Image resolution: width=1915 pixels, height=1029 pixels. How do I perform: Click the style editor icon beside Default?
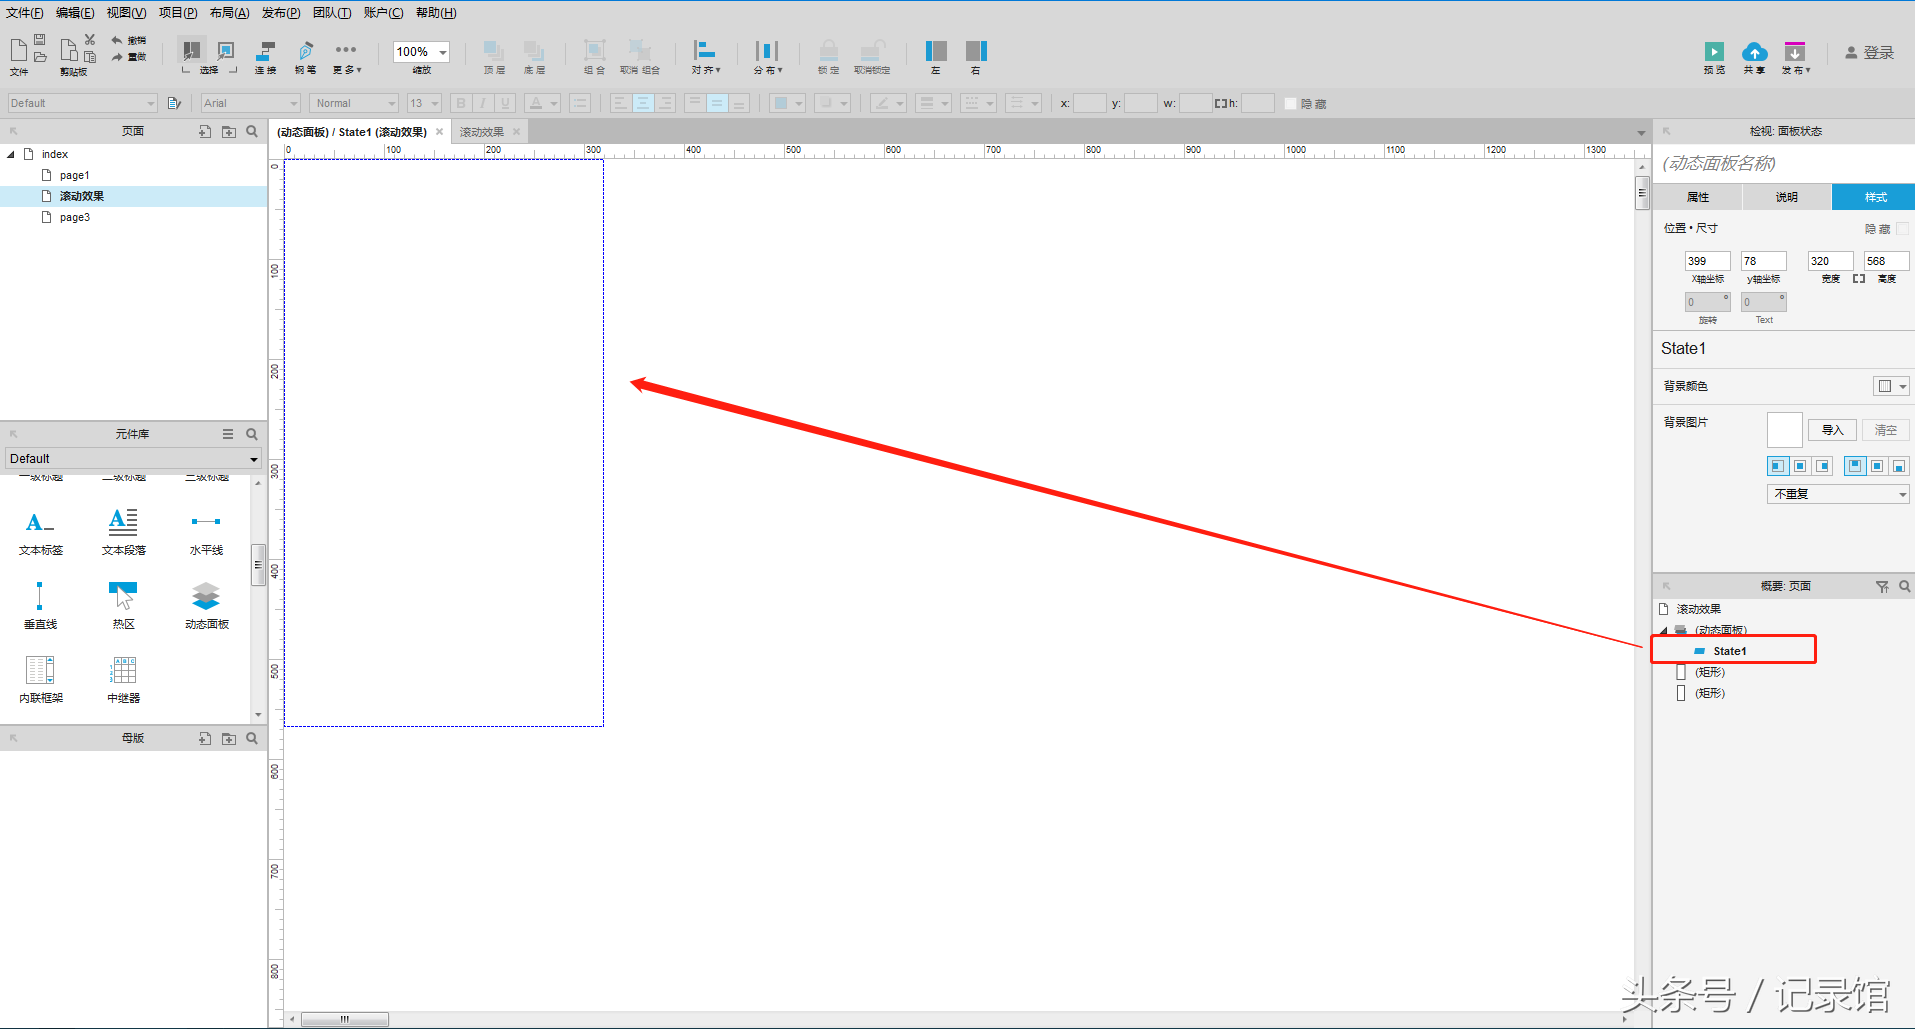(174, 103)
